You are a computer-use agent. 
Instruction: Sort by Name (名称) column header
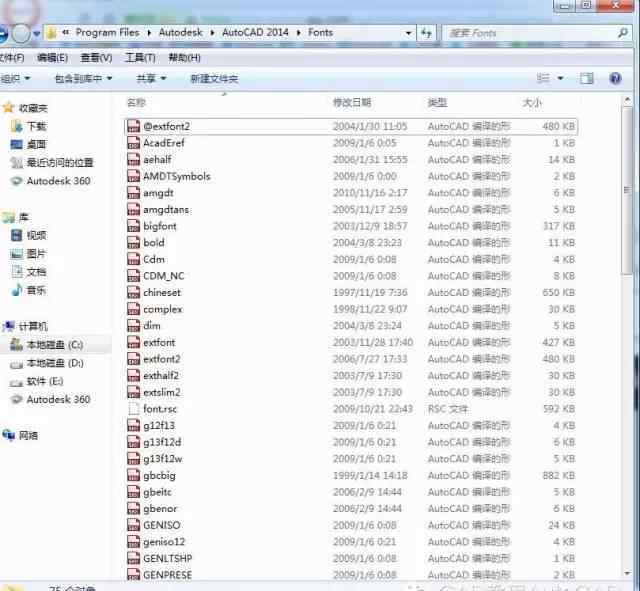(136, 102)
